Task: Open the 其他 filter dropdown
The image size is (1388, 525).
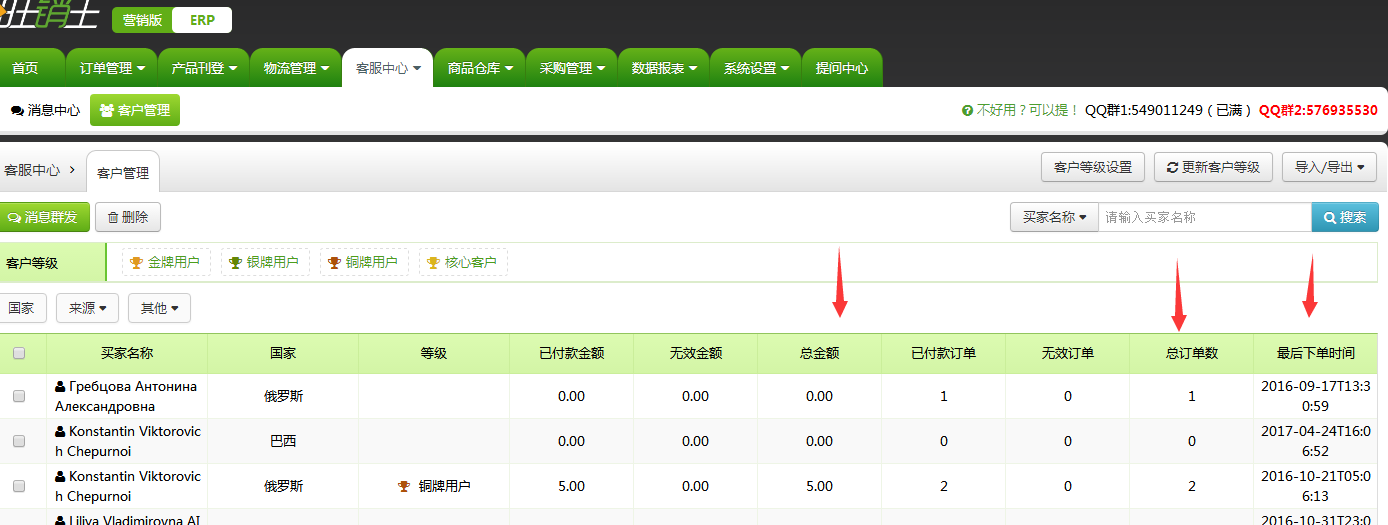Action: point(159,308)
